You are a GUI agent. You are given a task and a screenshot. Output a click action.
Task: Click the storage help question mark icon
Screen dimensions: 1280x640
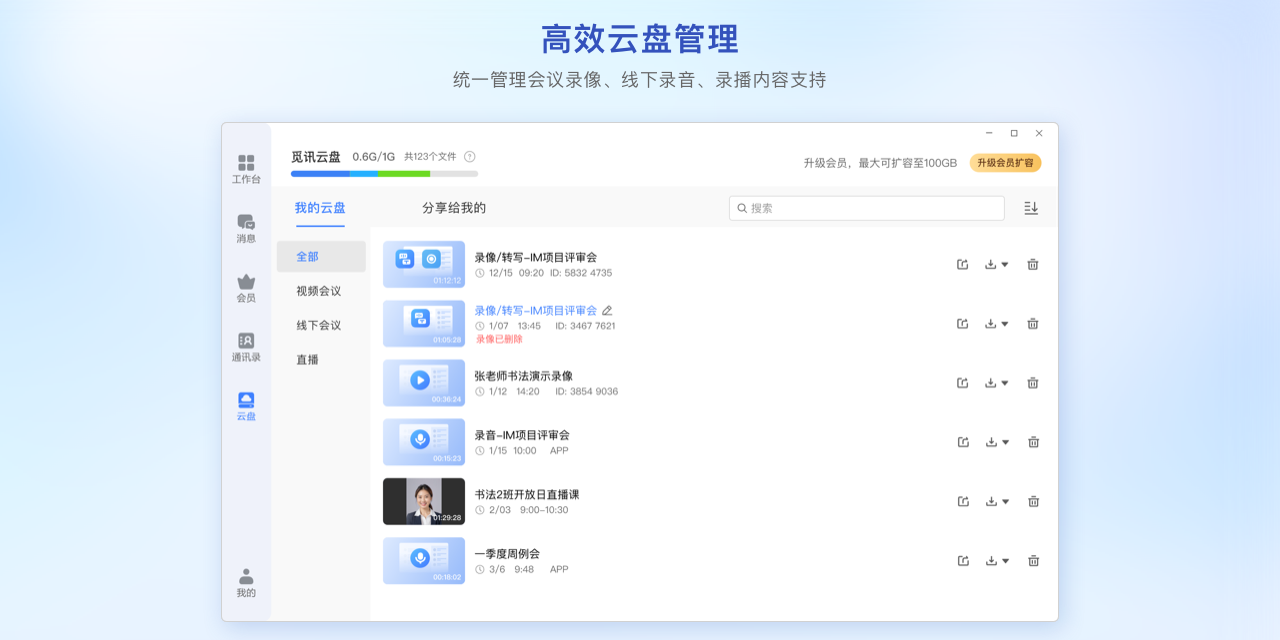point(469,157)
